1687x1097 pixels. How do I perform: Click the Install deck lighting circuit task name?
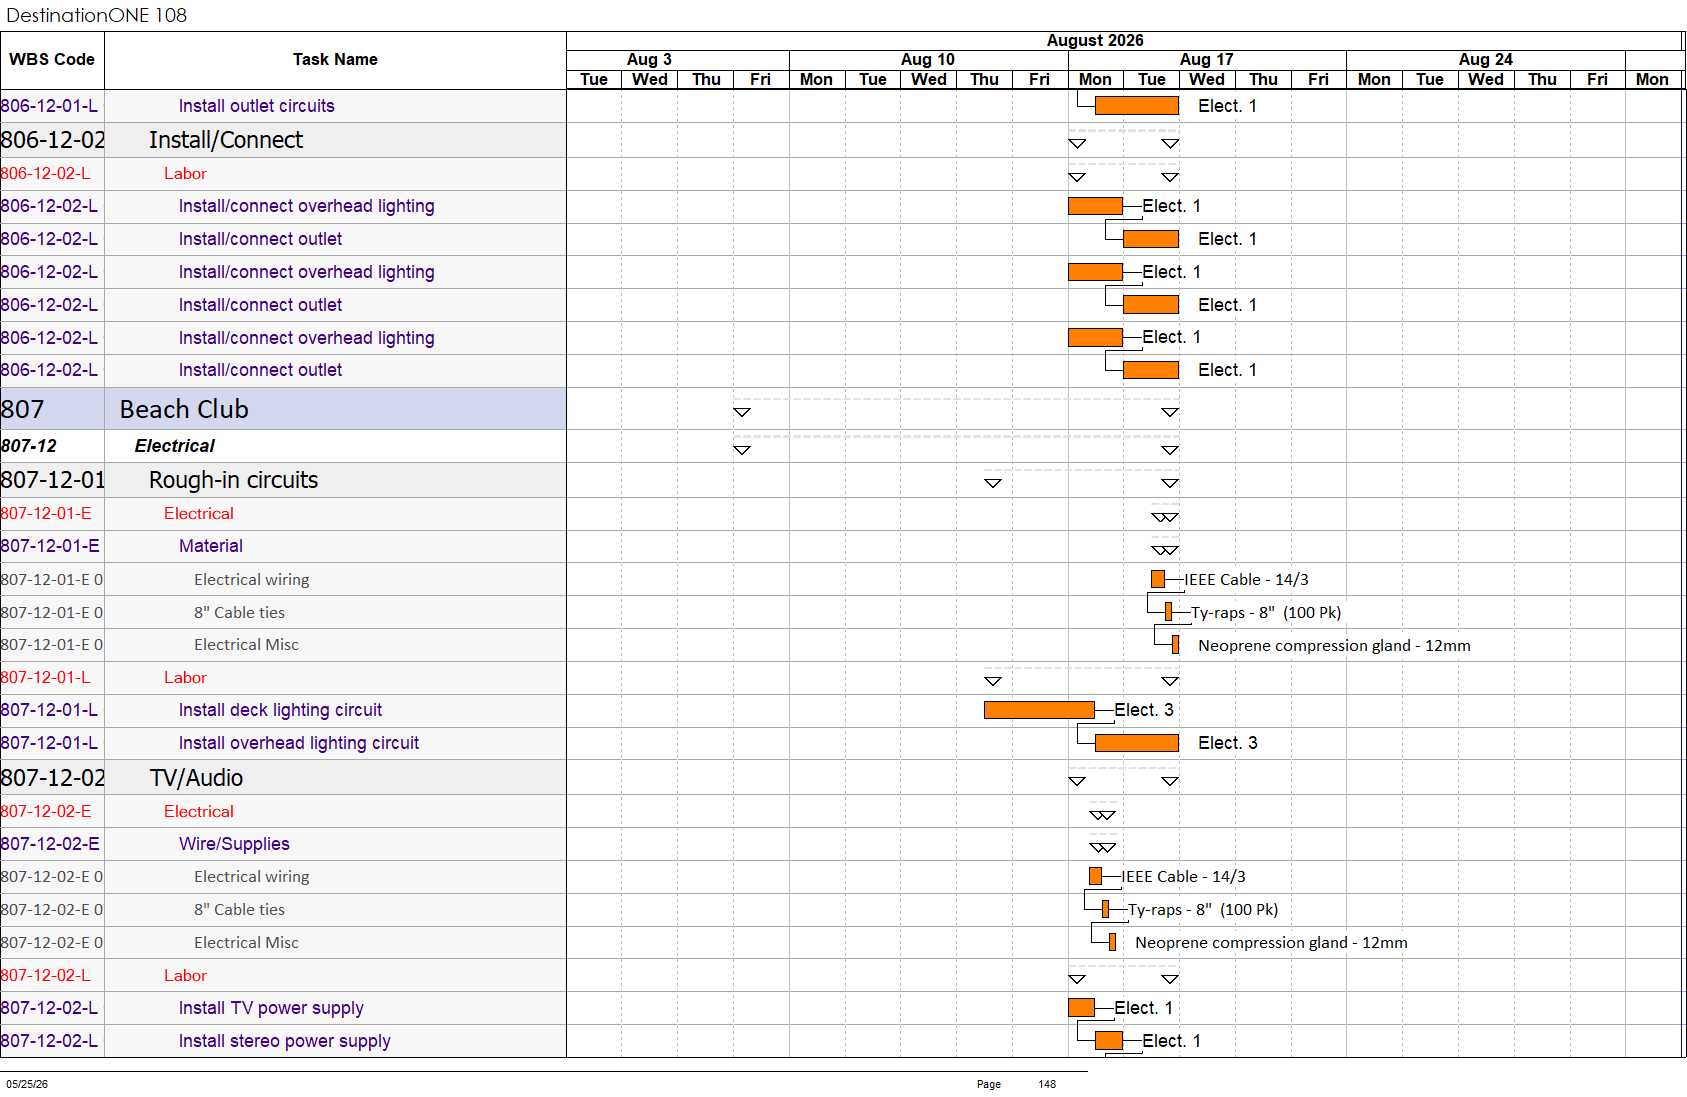[x=280, y=710]
